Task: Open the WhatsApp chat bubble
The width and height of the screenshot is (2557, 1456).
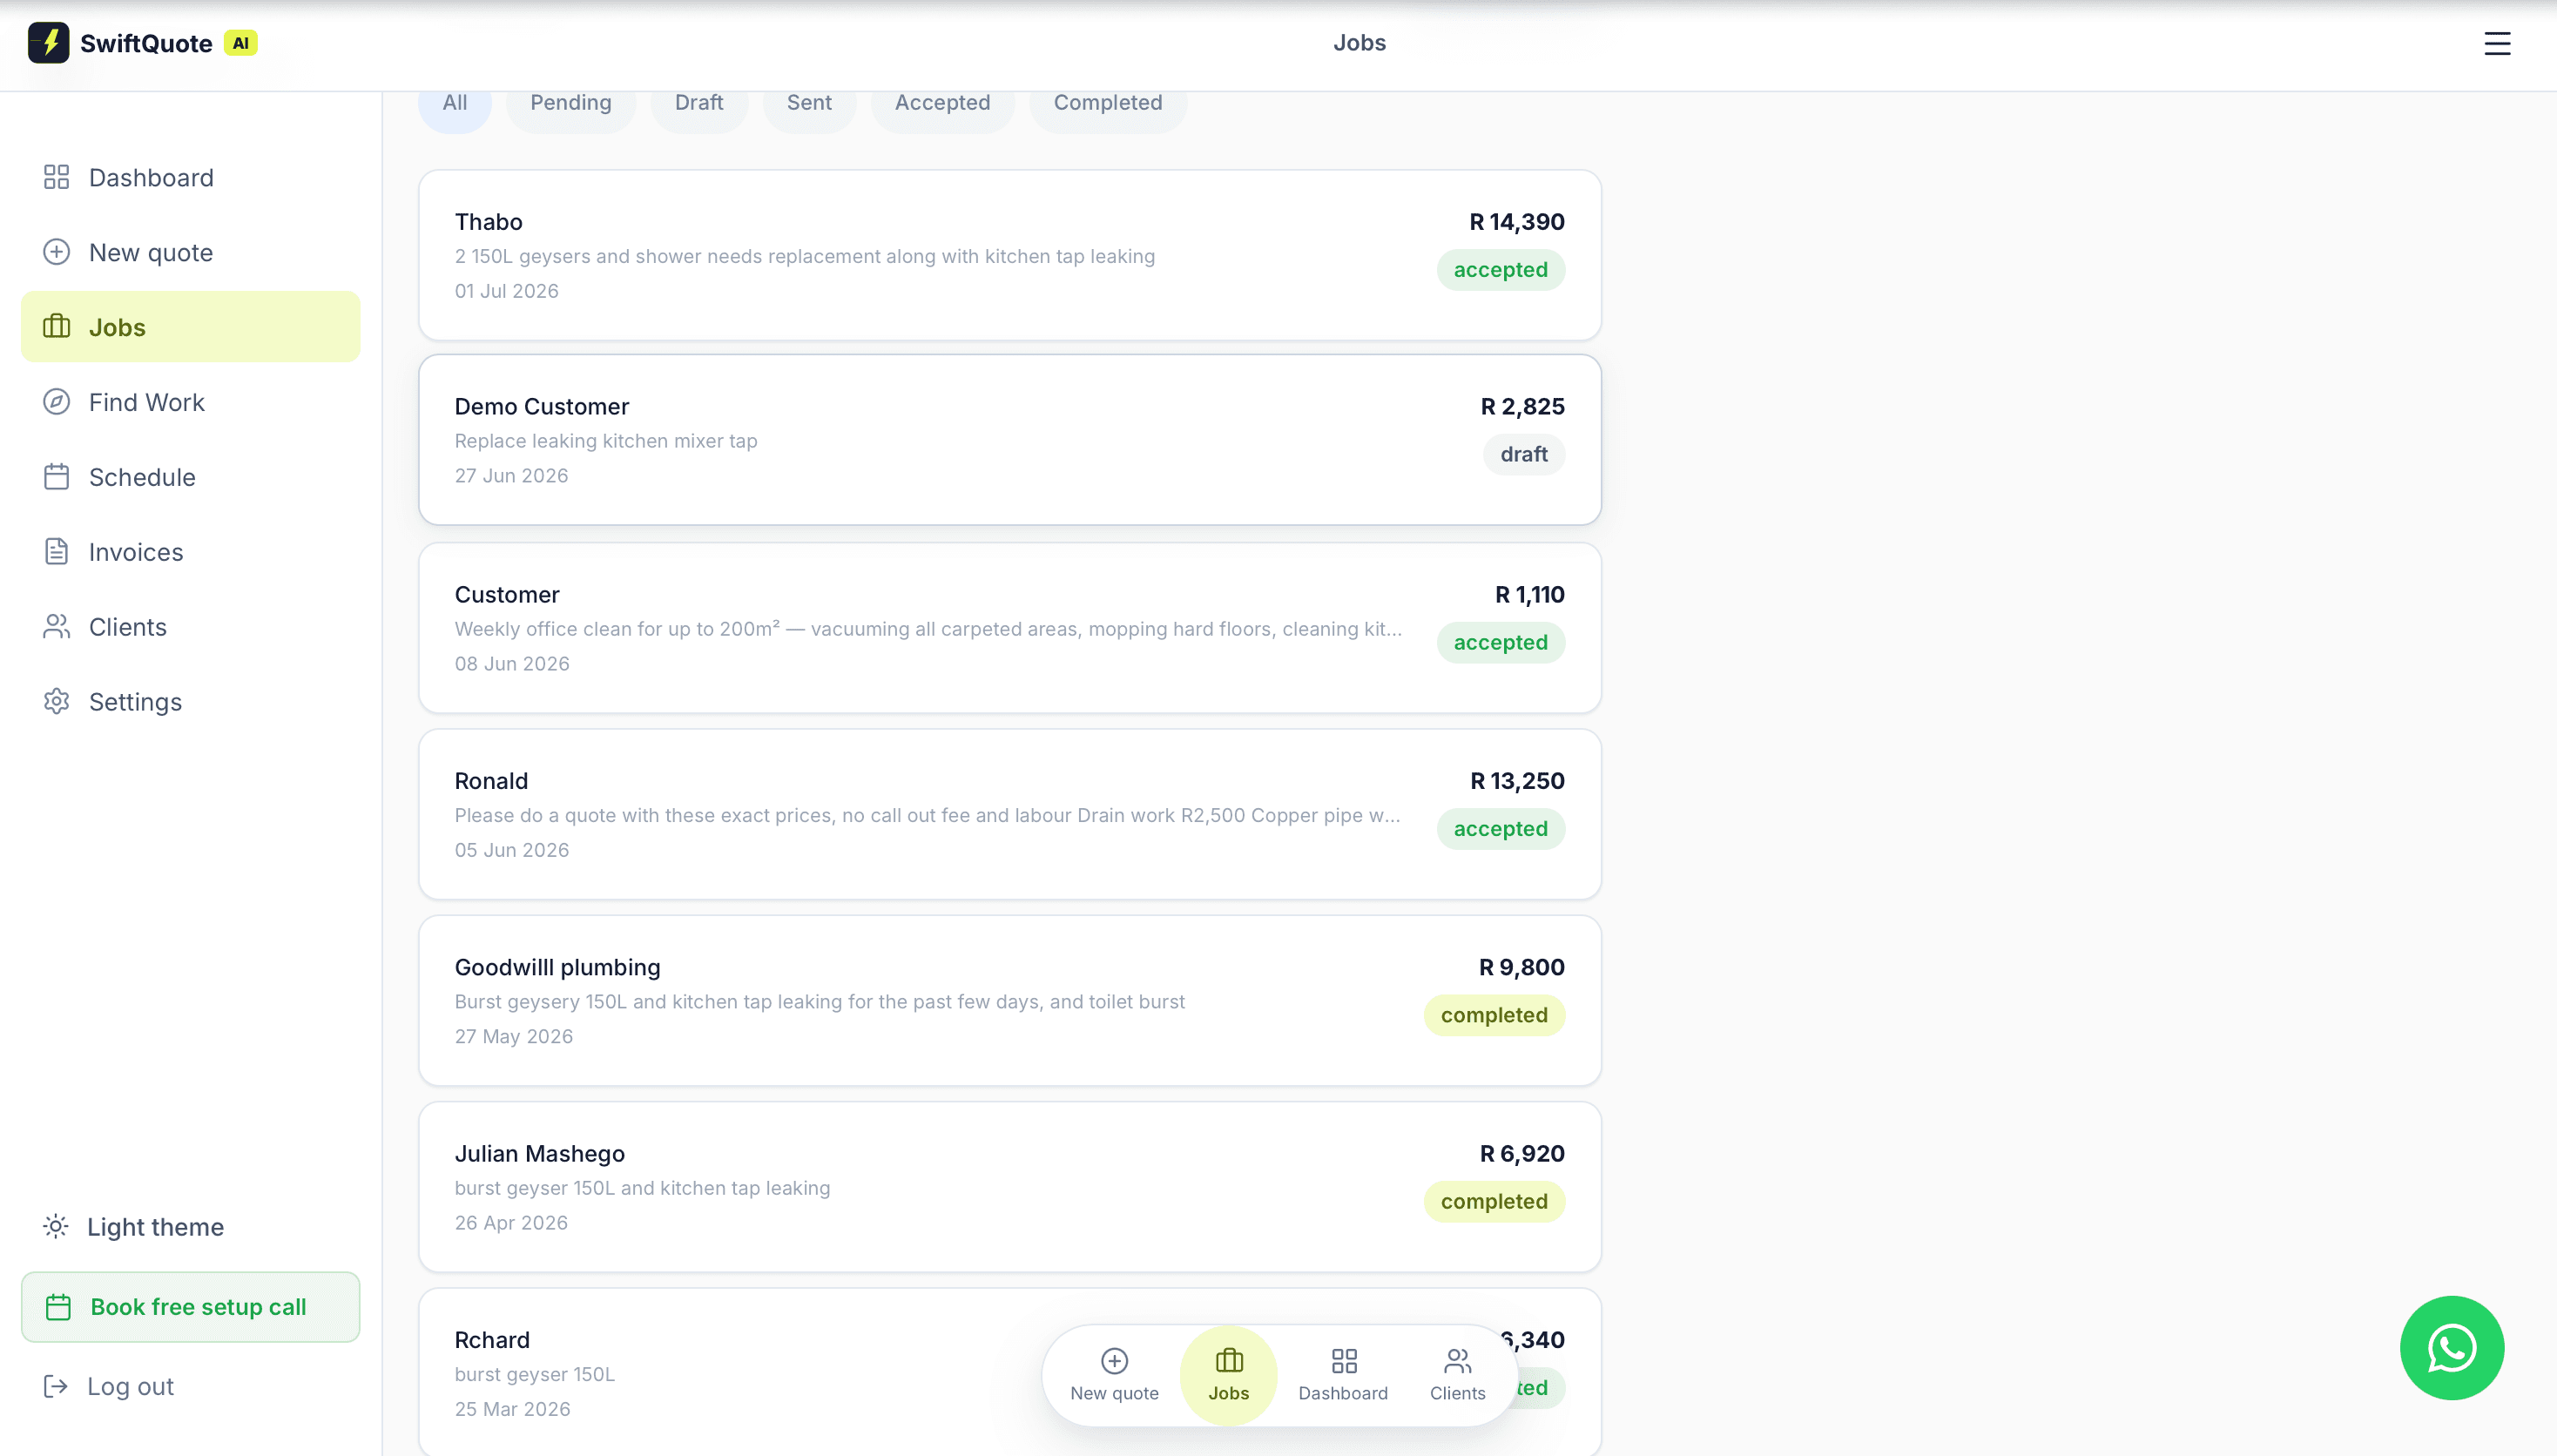Action: (2451, 1348)
